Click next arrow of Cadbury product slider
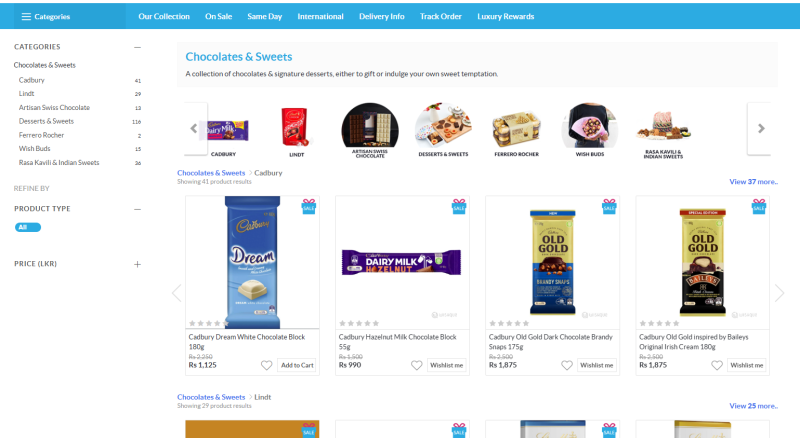Image resolution: width=800 pixels, height=438 pixels. click(779, 293)
